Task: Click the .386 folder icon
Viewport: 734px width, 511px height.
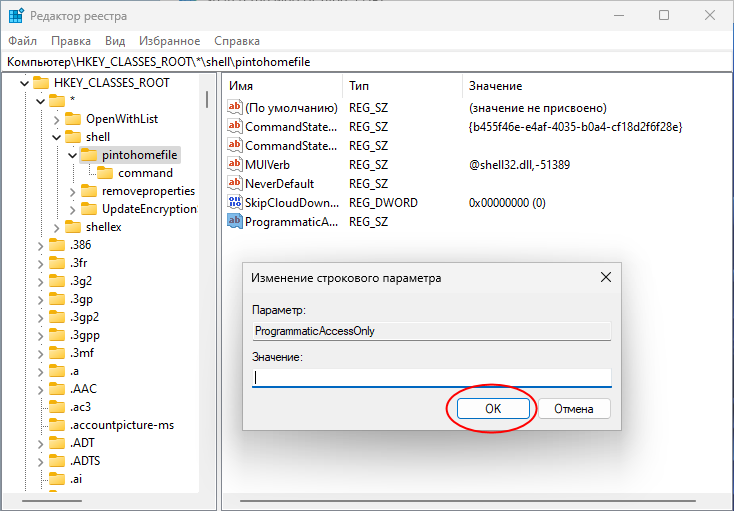Action: click(57, 245)
